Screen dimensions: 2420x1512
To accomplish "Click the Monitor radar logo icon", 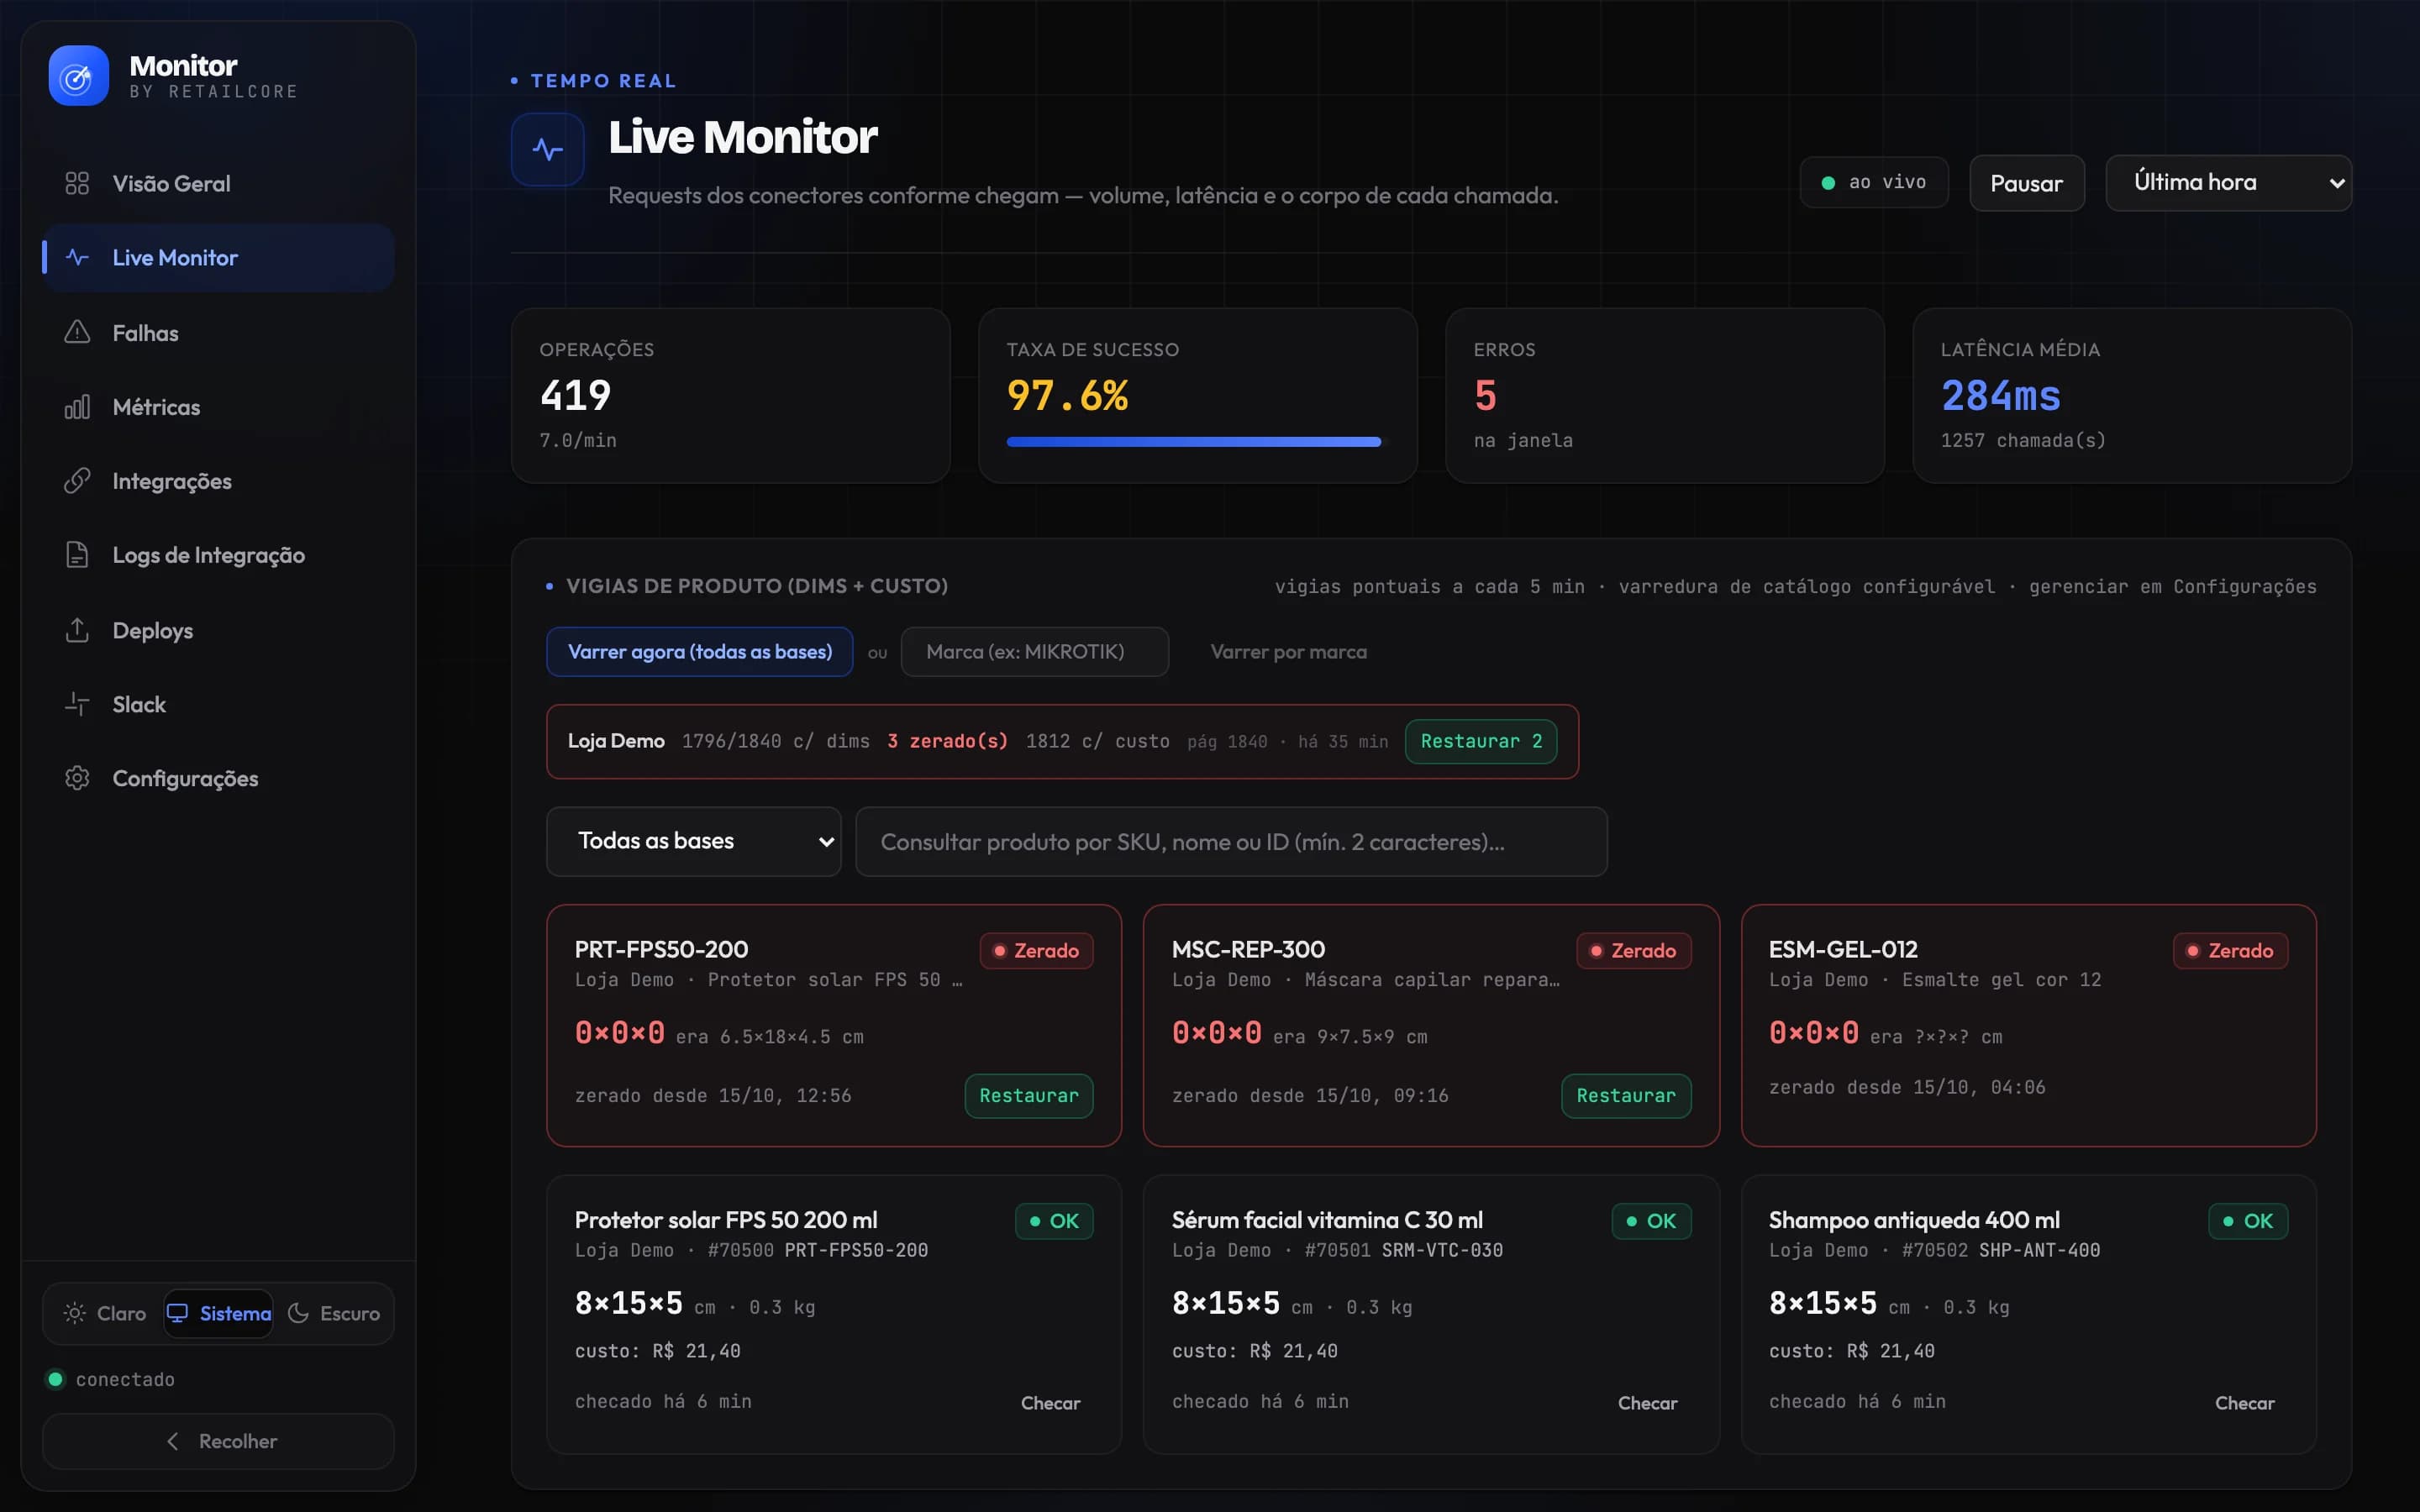I will [x=78, y=76].
